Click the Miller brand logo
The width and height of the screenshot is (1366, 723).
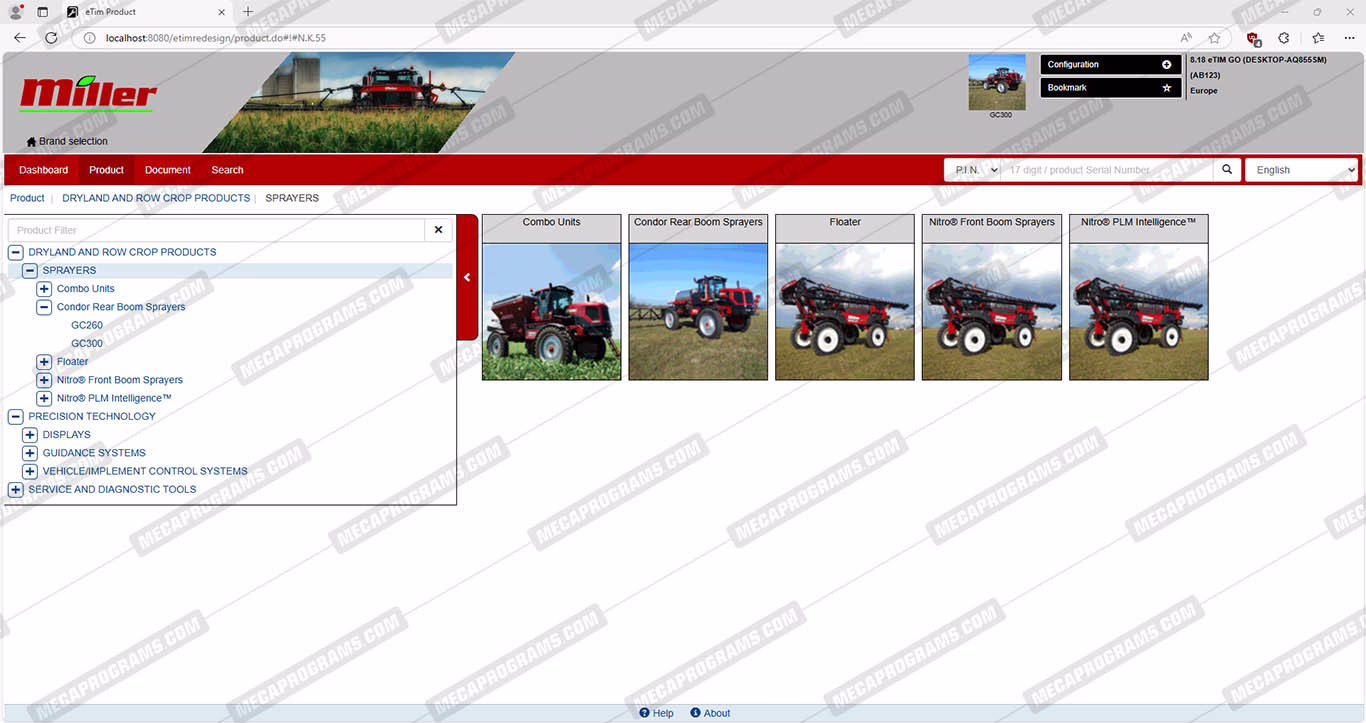[88, 94]
